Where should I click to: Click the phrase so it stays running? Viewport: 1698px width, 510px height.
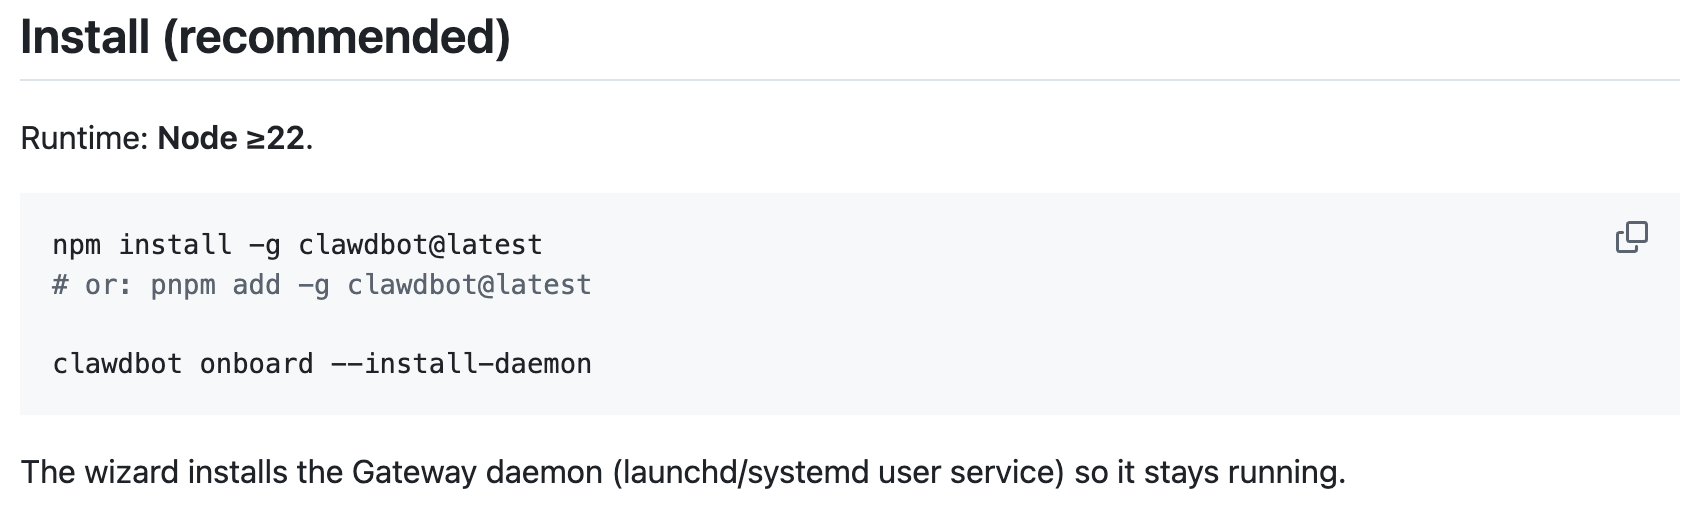click(x=1210, y=472)
